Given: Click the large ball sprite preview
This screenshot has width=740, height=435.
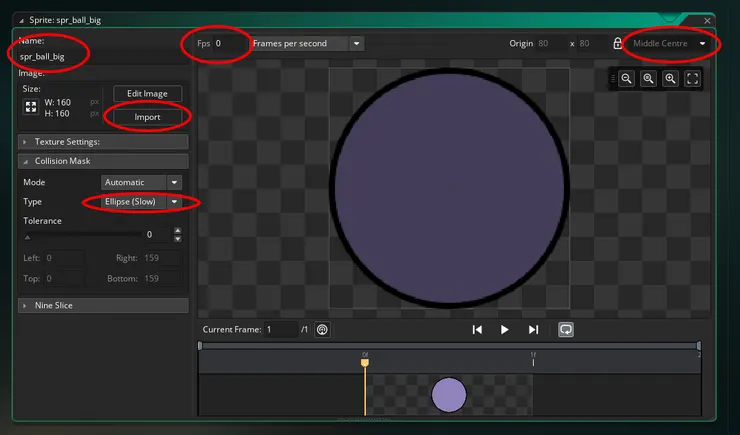Looking at the screenshot, I should (449, 188).
